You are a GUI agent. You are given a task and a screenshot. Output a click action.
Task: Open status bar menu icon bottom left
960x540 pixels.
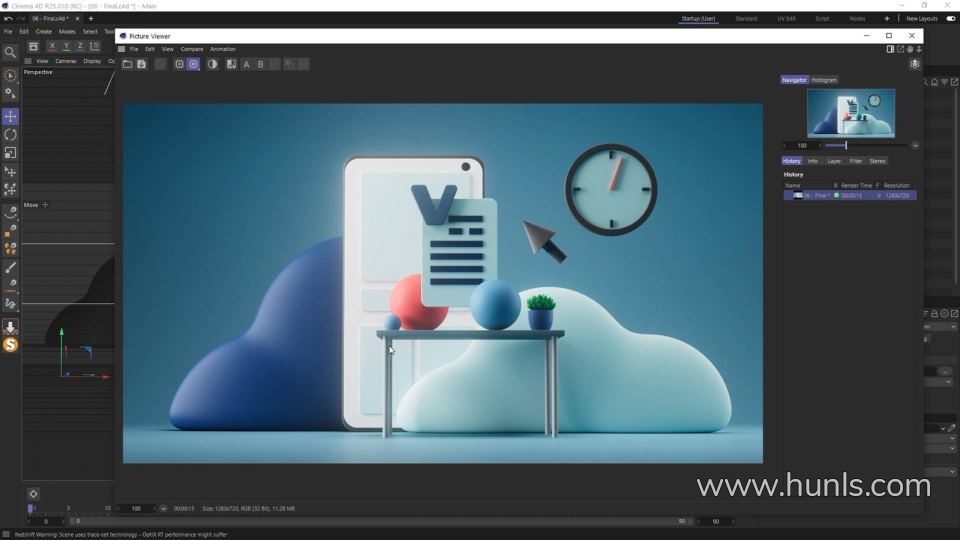(6, 534)
